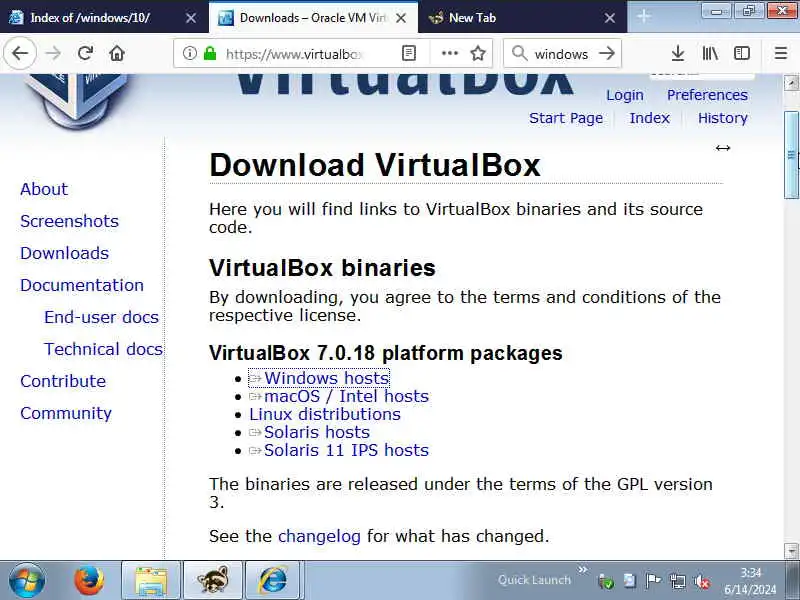Open the Contribute sidebar link

tap(63, 381)
